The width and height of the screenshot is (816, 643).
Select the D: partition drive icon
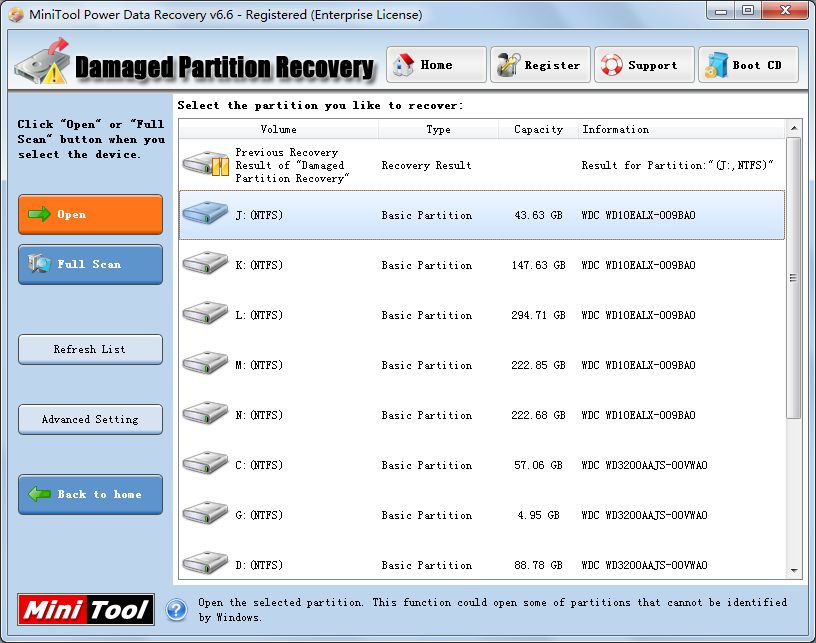pyautogui.click(x=205, y=562)
